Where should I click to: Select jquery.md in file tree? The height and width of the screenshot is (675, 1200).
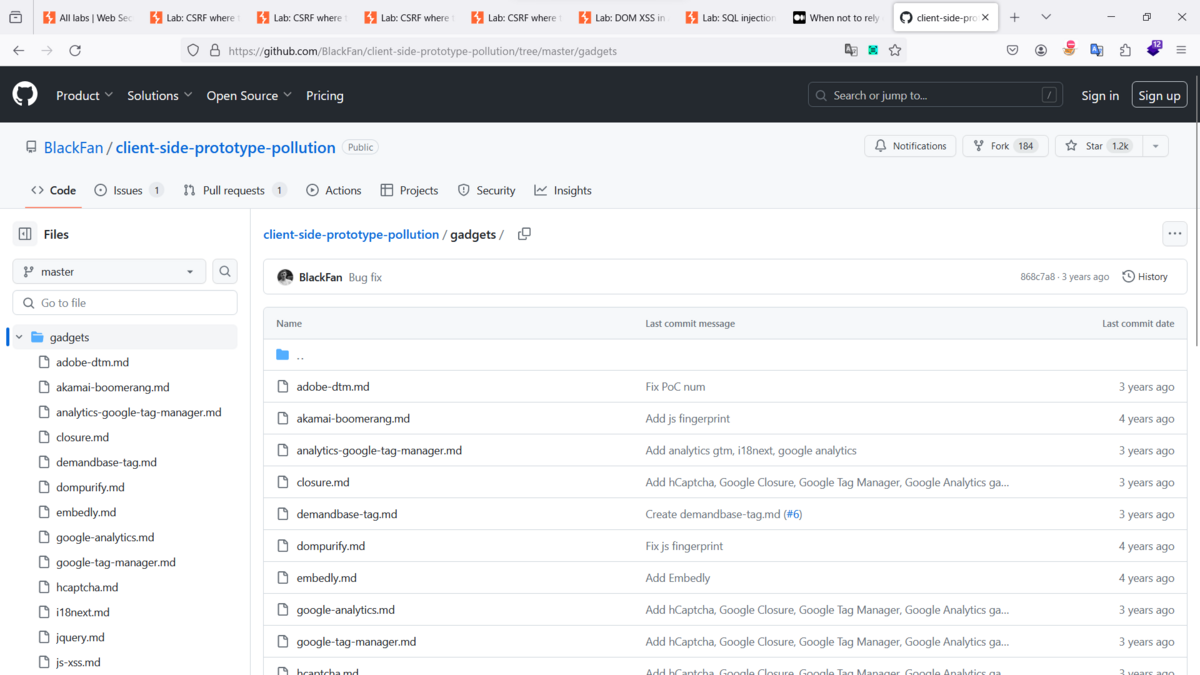[x=80, y=637]
